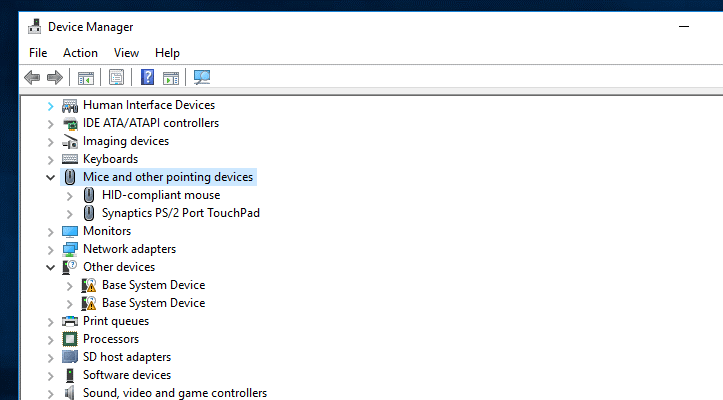723x400 pixels.
Task: Open the File menu
Action: [x=38, y=53]
